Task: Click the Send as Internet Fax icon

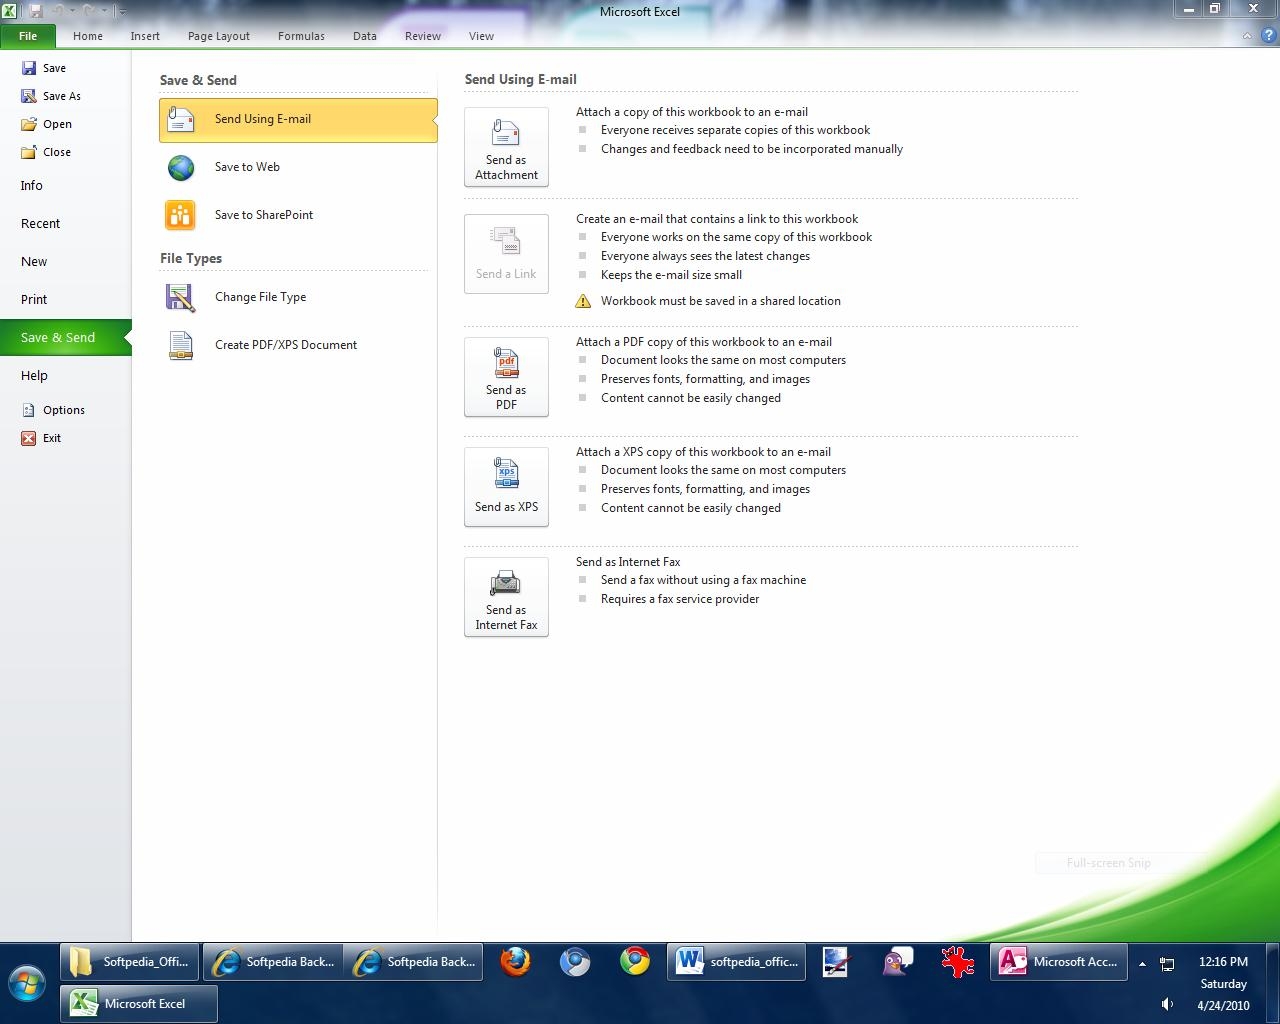Action: coord(506,596)
